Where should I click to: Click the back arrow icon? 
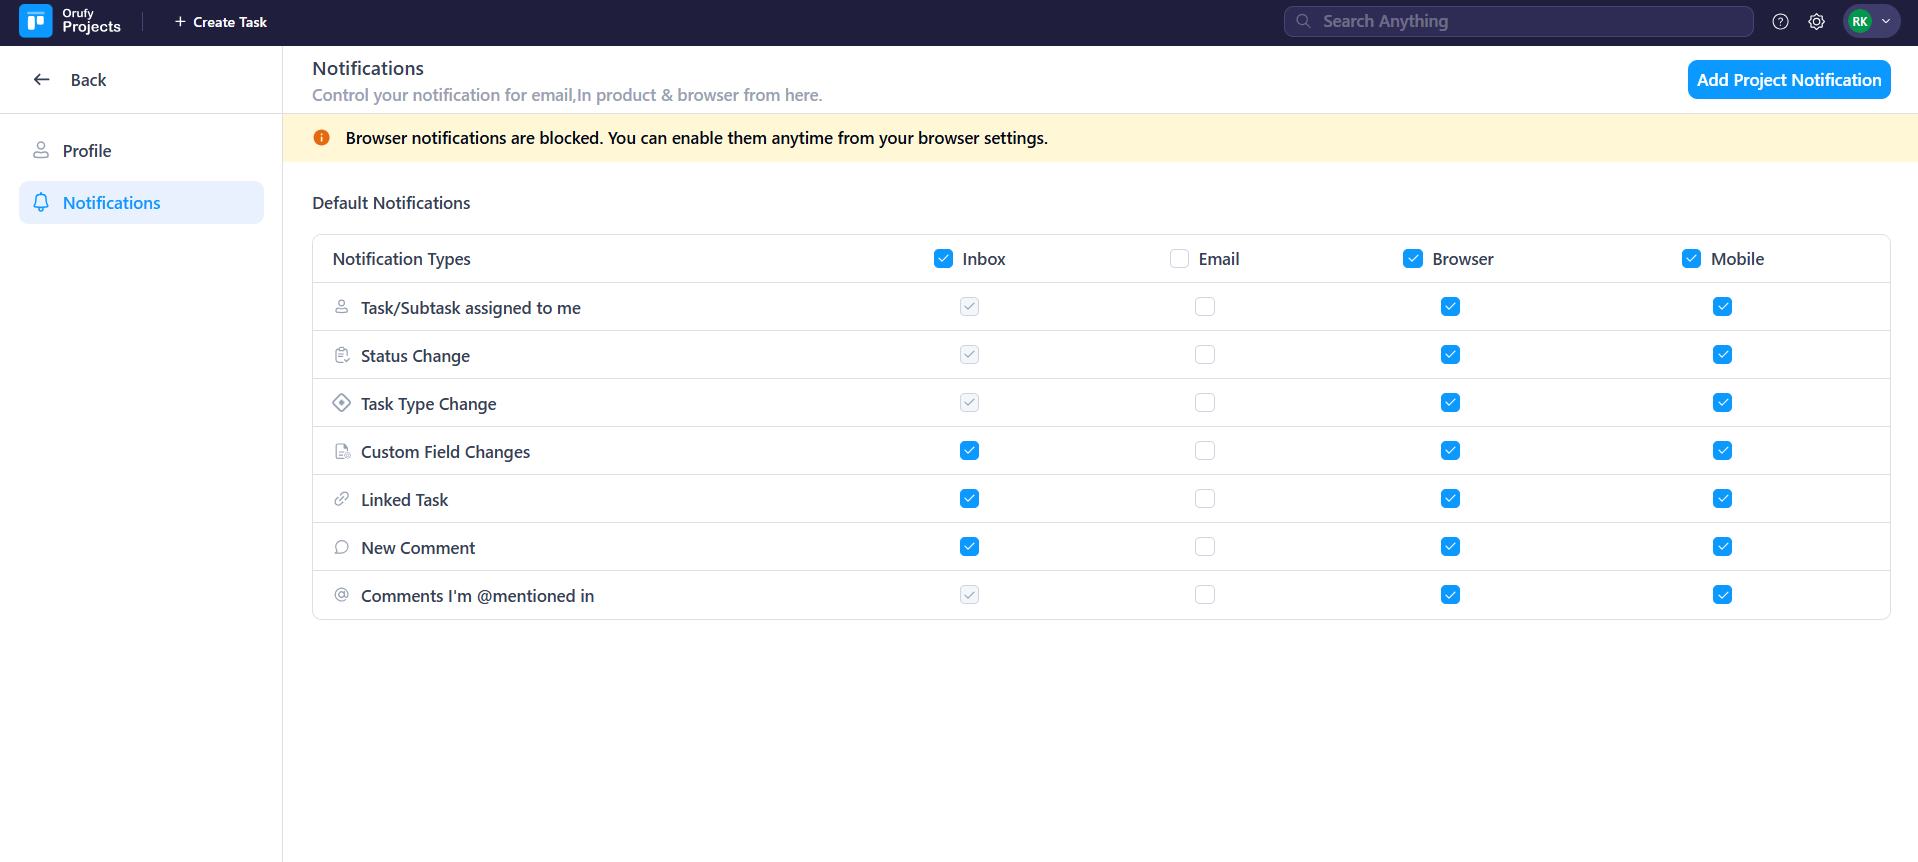42,80
